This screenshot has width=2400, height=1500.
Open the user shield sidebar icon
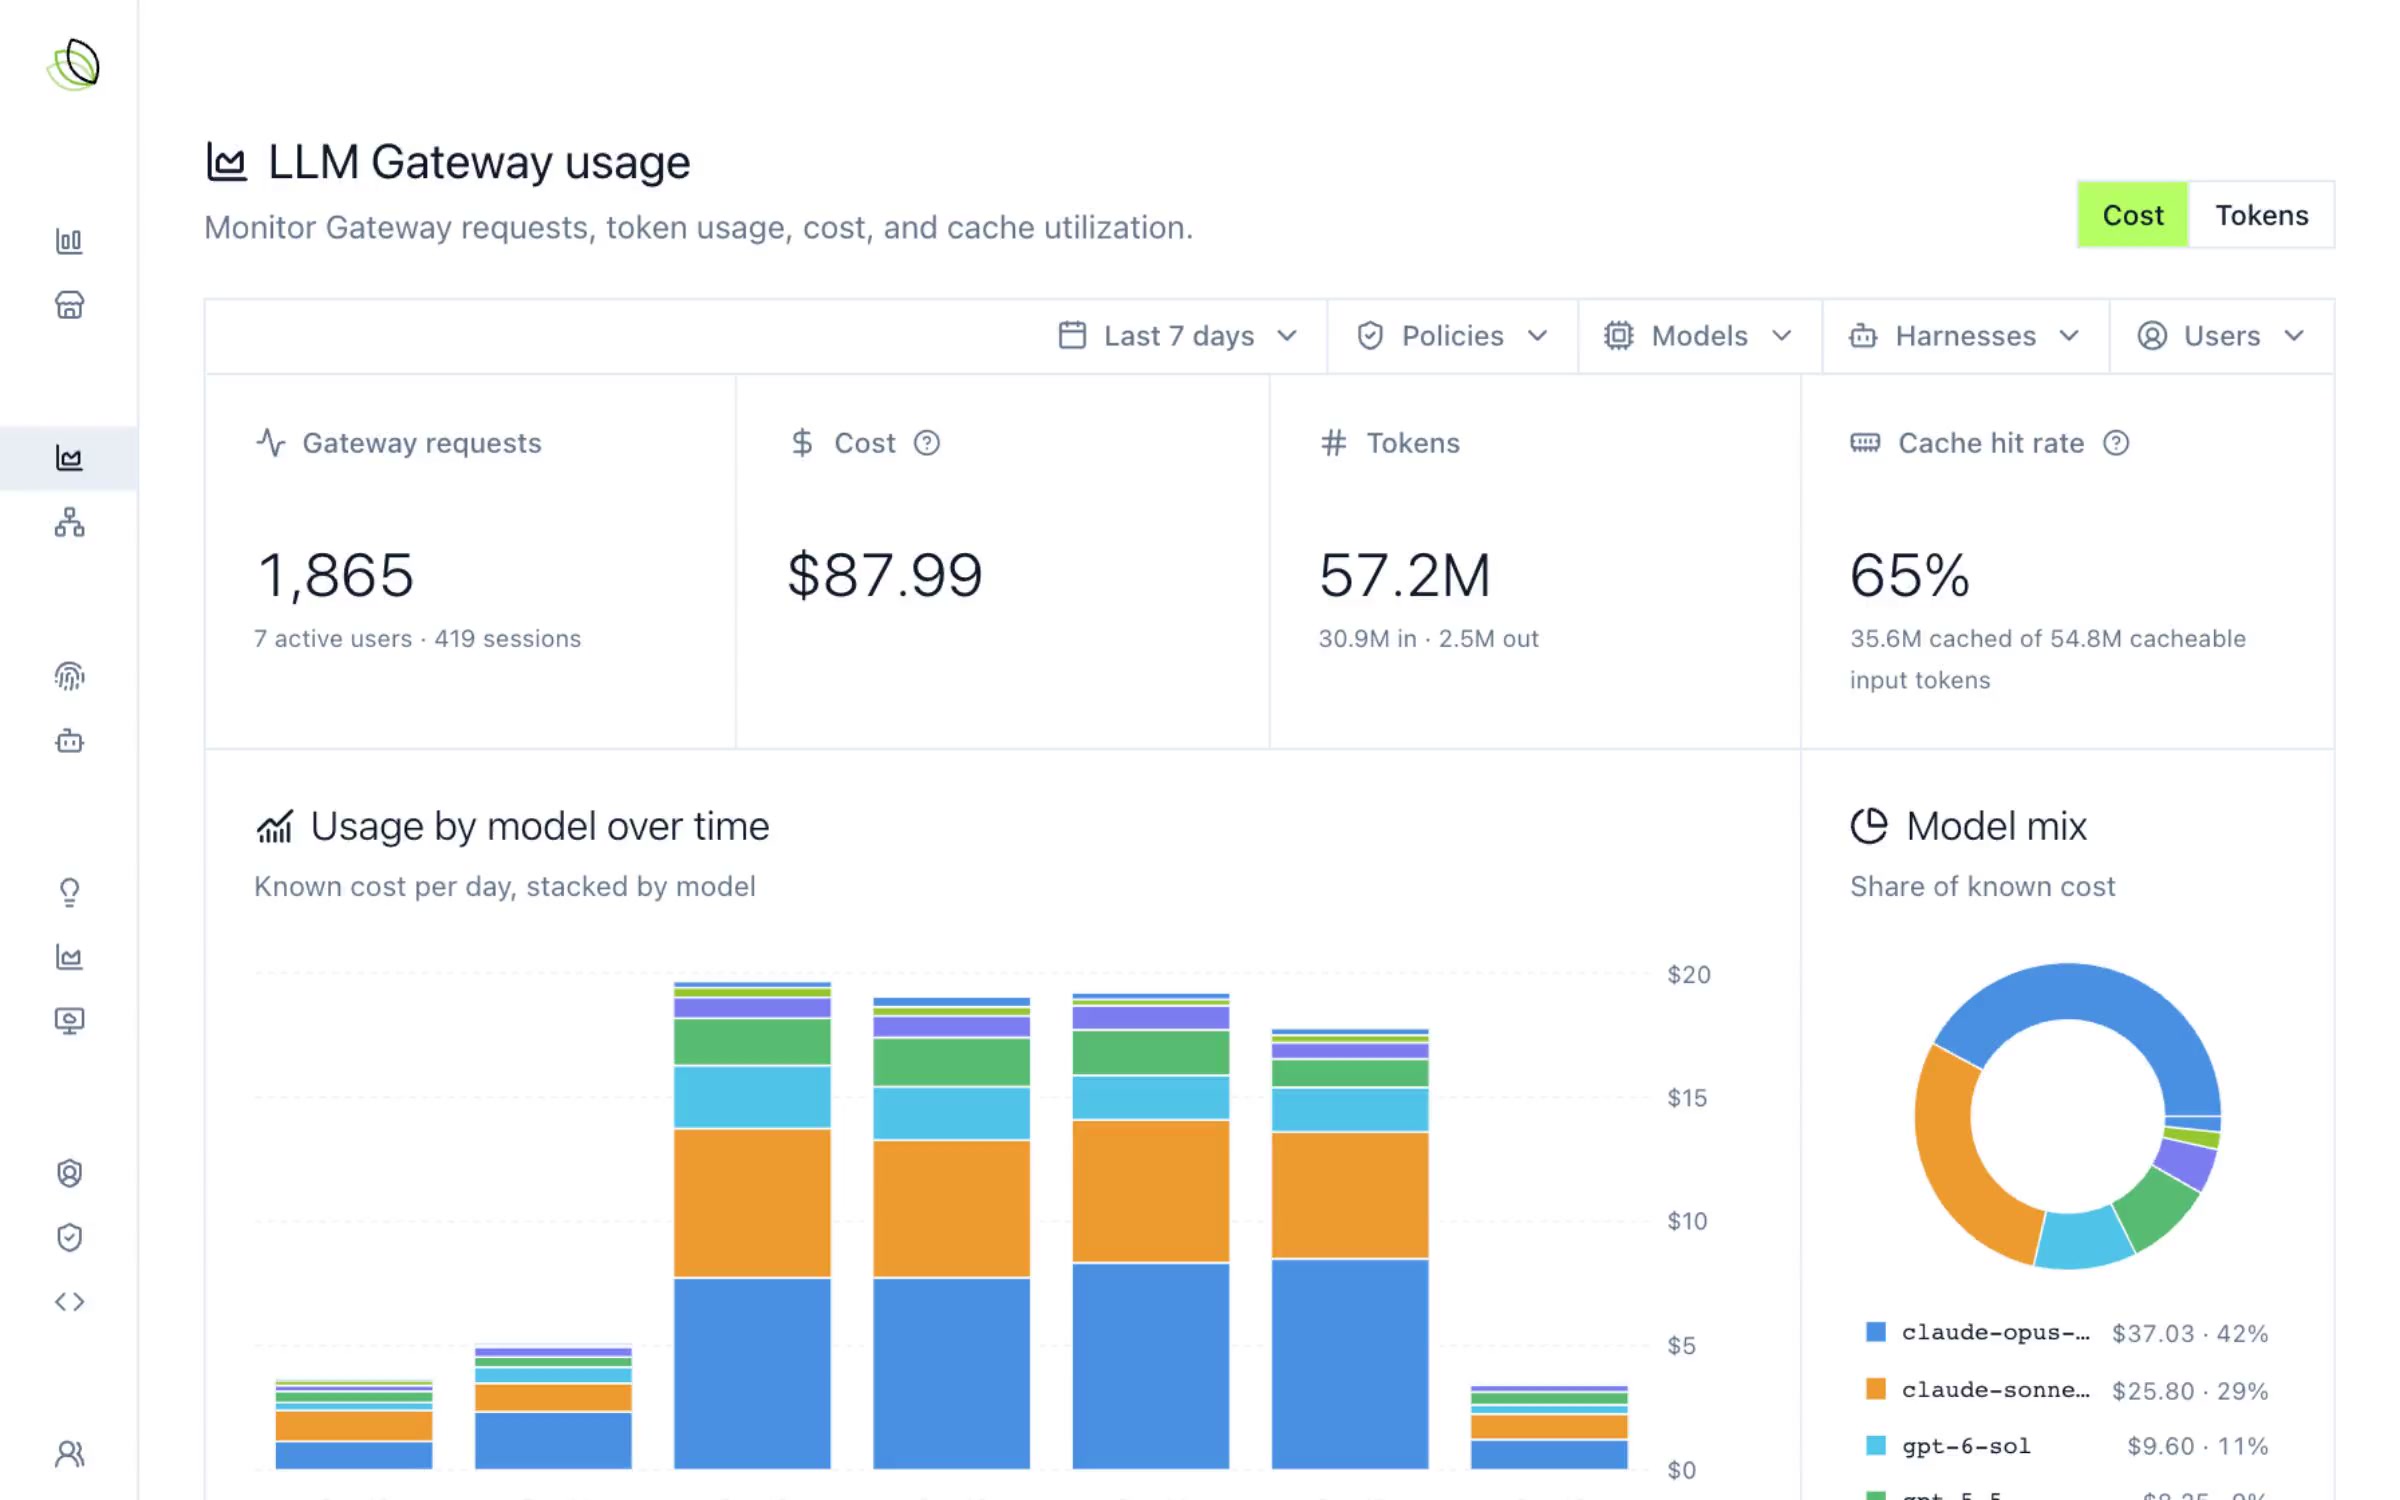[69, 1173]
